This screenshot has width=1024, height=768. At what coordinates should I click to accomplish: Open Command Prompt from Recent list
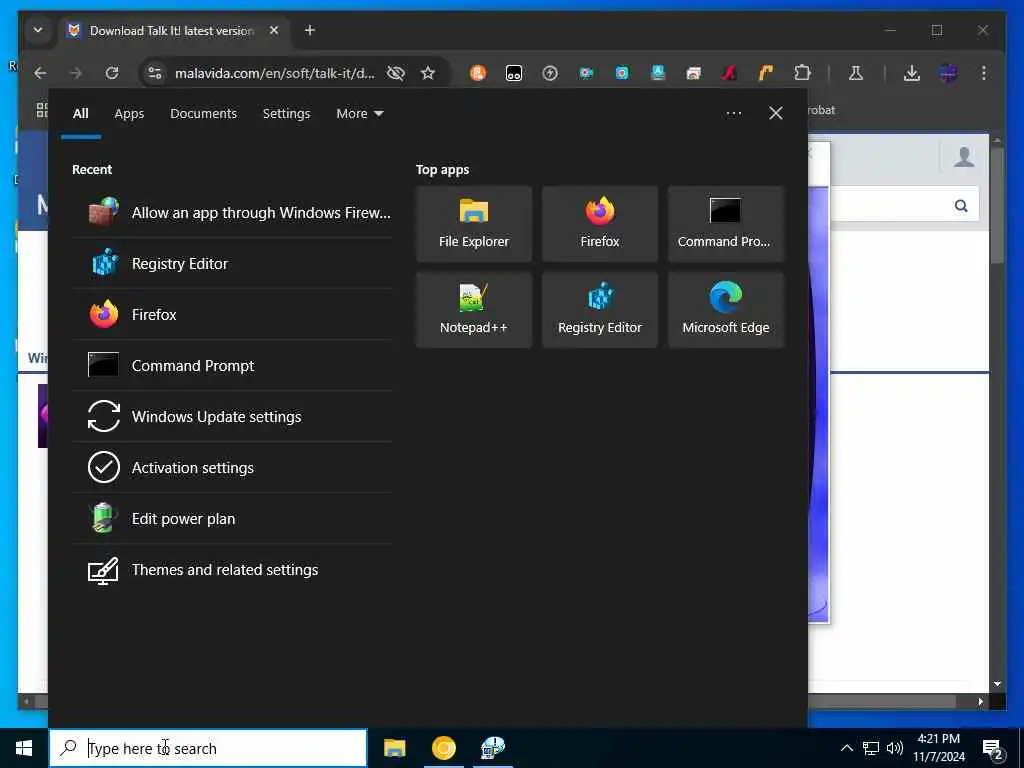coord(232,366)
